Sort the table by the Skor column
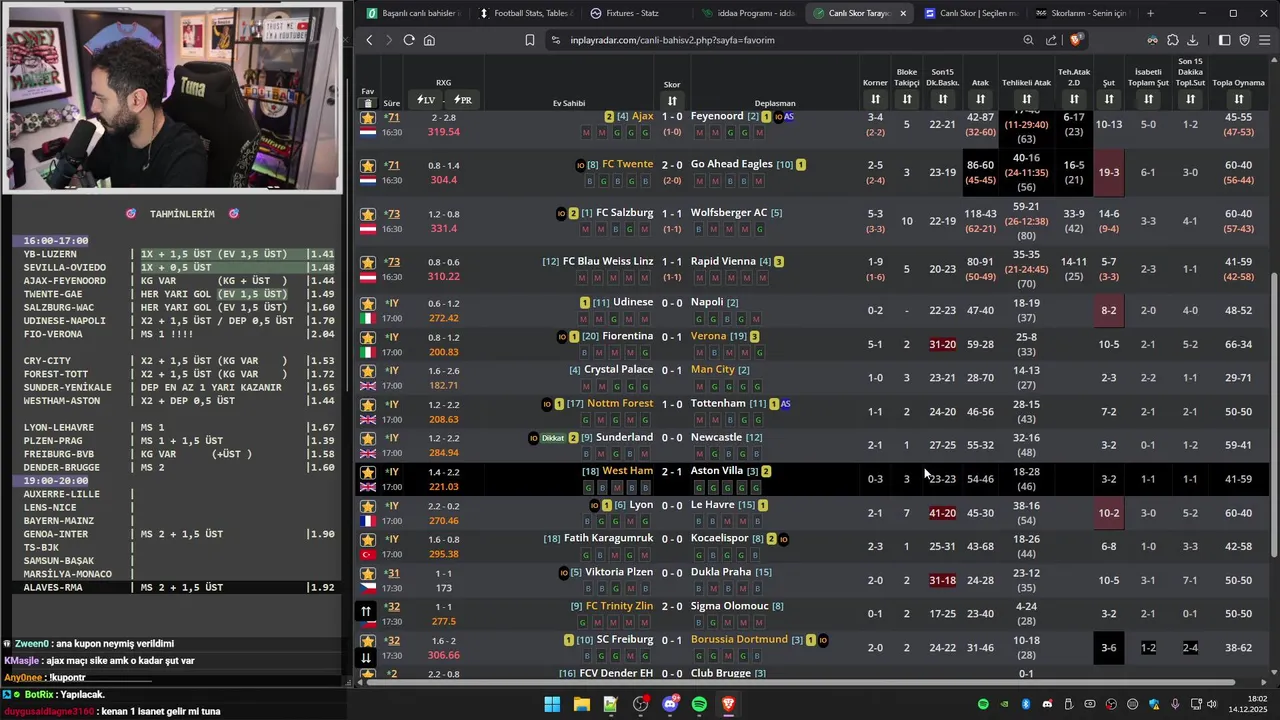This screenshot has height=720, width=1280. click(x=672, y=100)
